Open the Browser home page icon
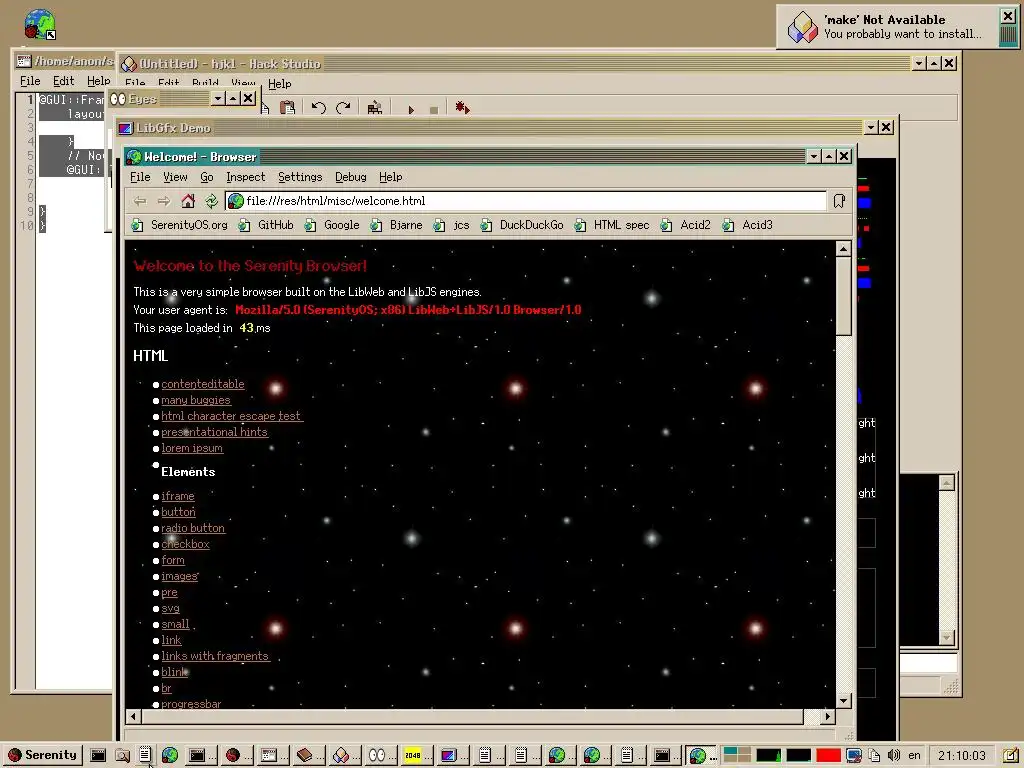 tap(188, 201)
